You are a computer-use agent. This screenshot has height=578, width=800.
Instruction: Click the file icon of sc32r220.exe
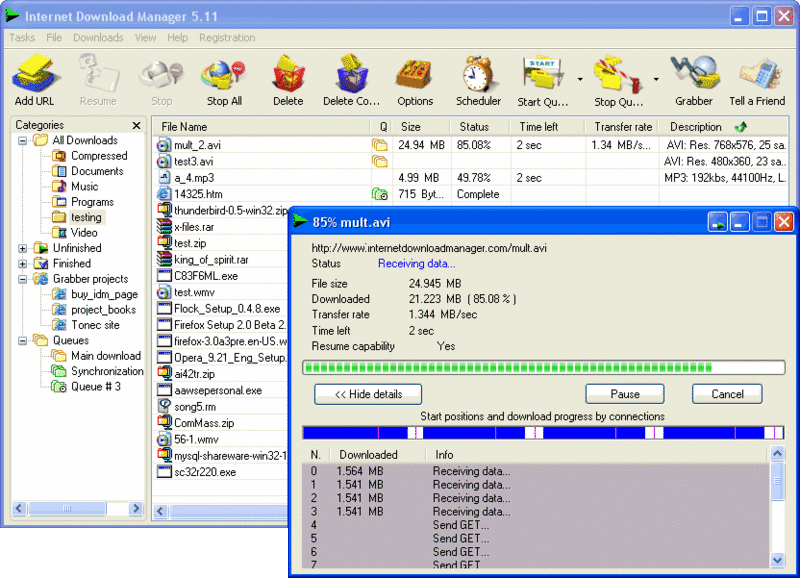tap(164, 471)
